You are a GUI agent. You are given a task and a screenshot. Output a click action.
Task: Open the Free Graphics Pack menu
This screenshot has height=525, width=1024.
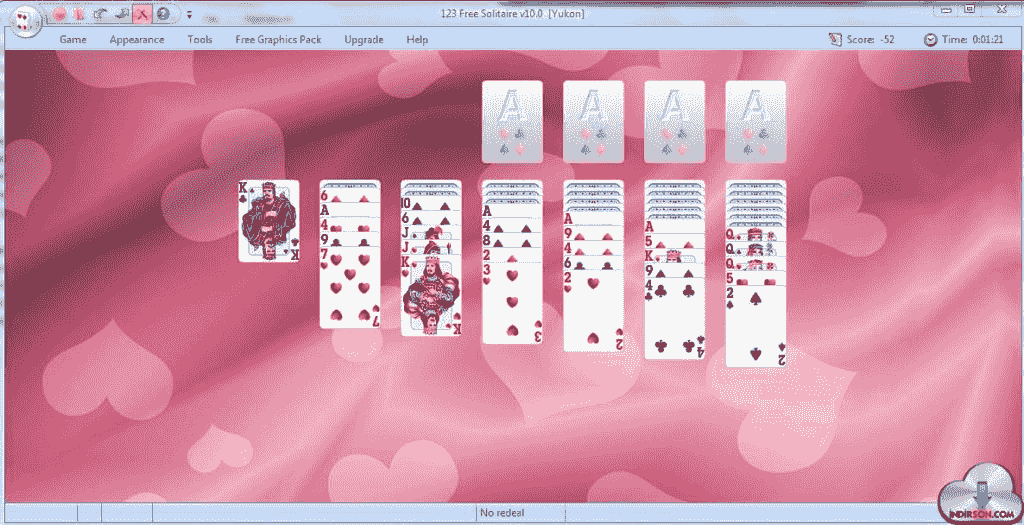point(278,39)
